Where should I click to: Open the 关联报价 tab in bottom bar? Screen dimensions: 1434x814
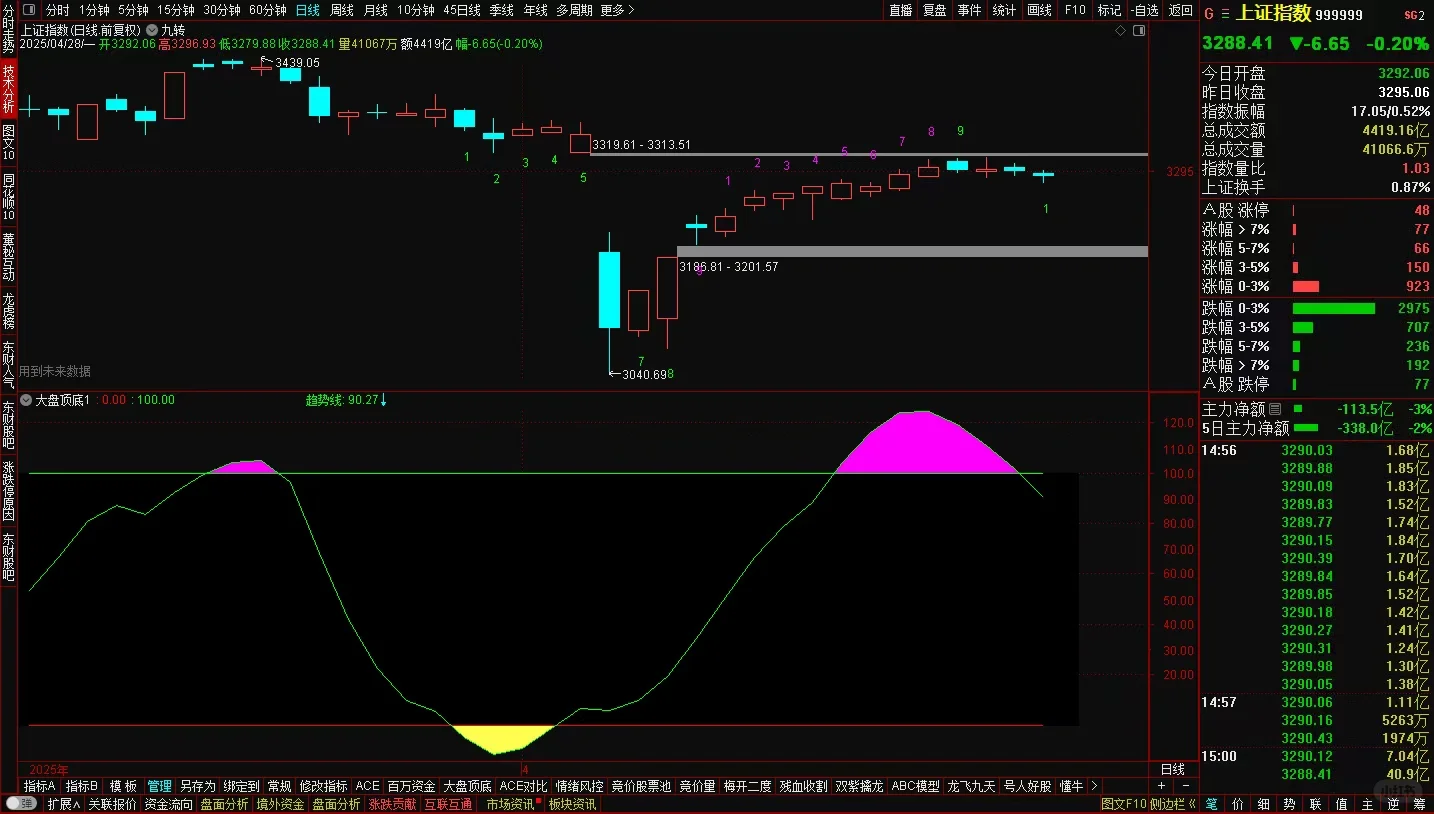point(112,804)
